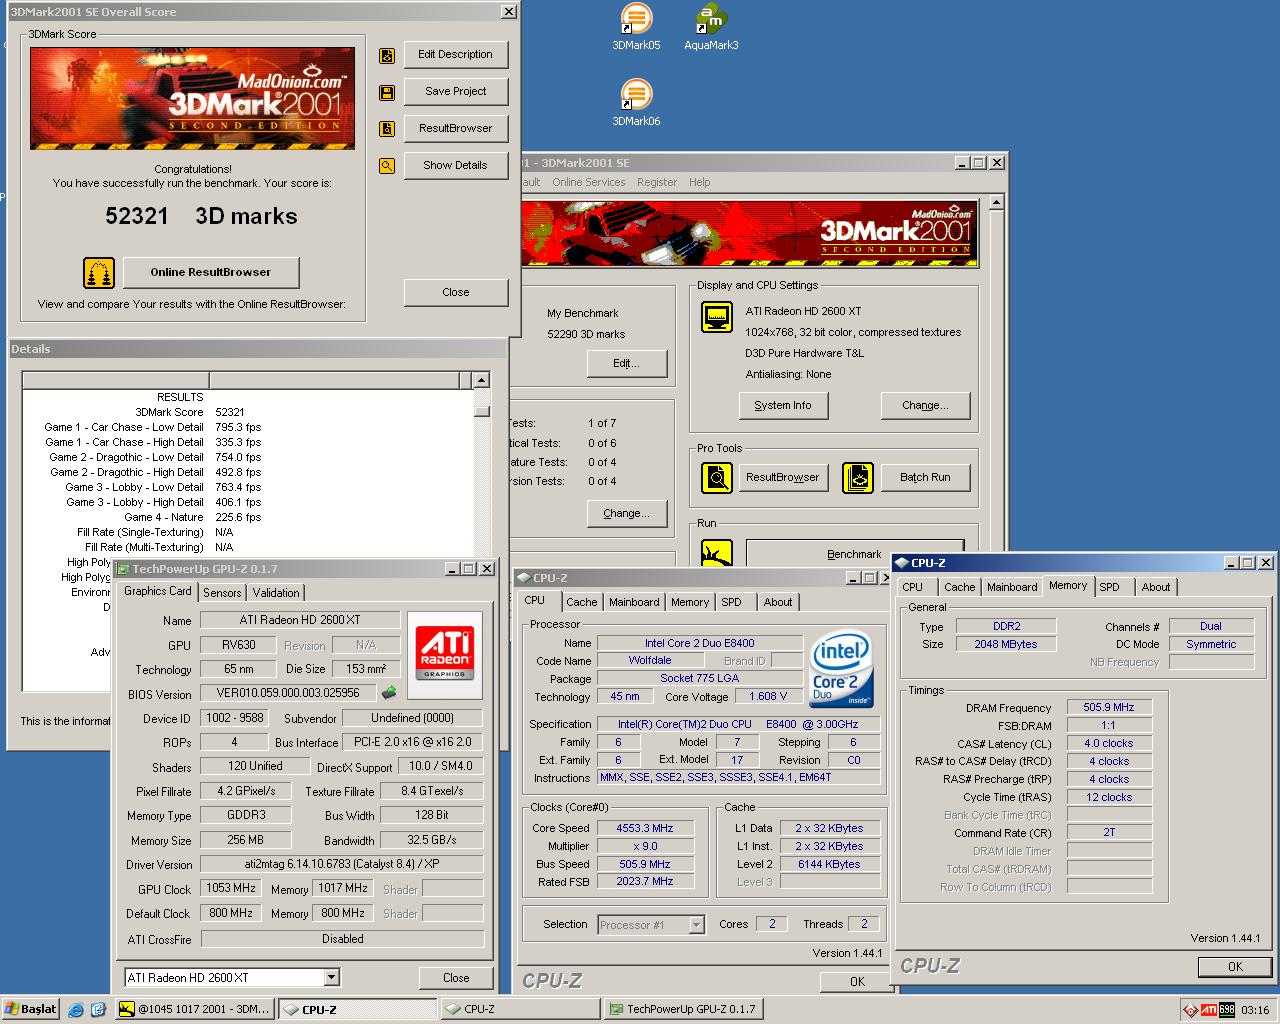Switch to Sensors tab in GPU-Z
1280x1024 pixels.
click(x=222, y=593)
